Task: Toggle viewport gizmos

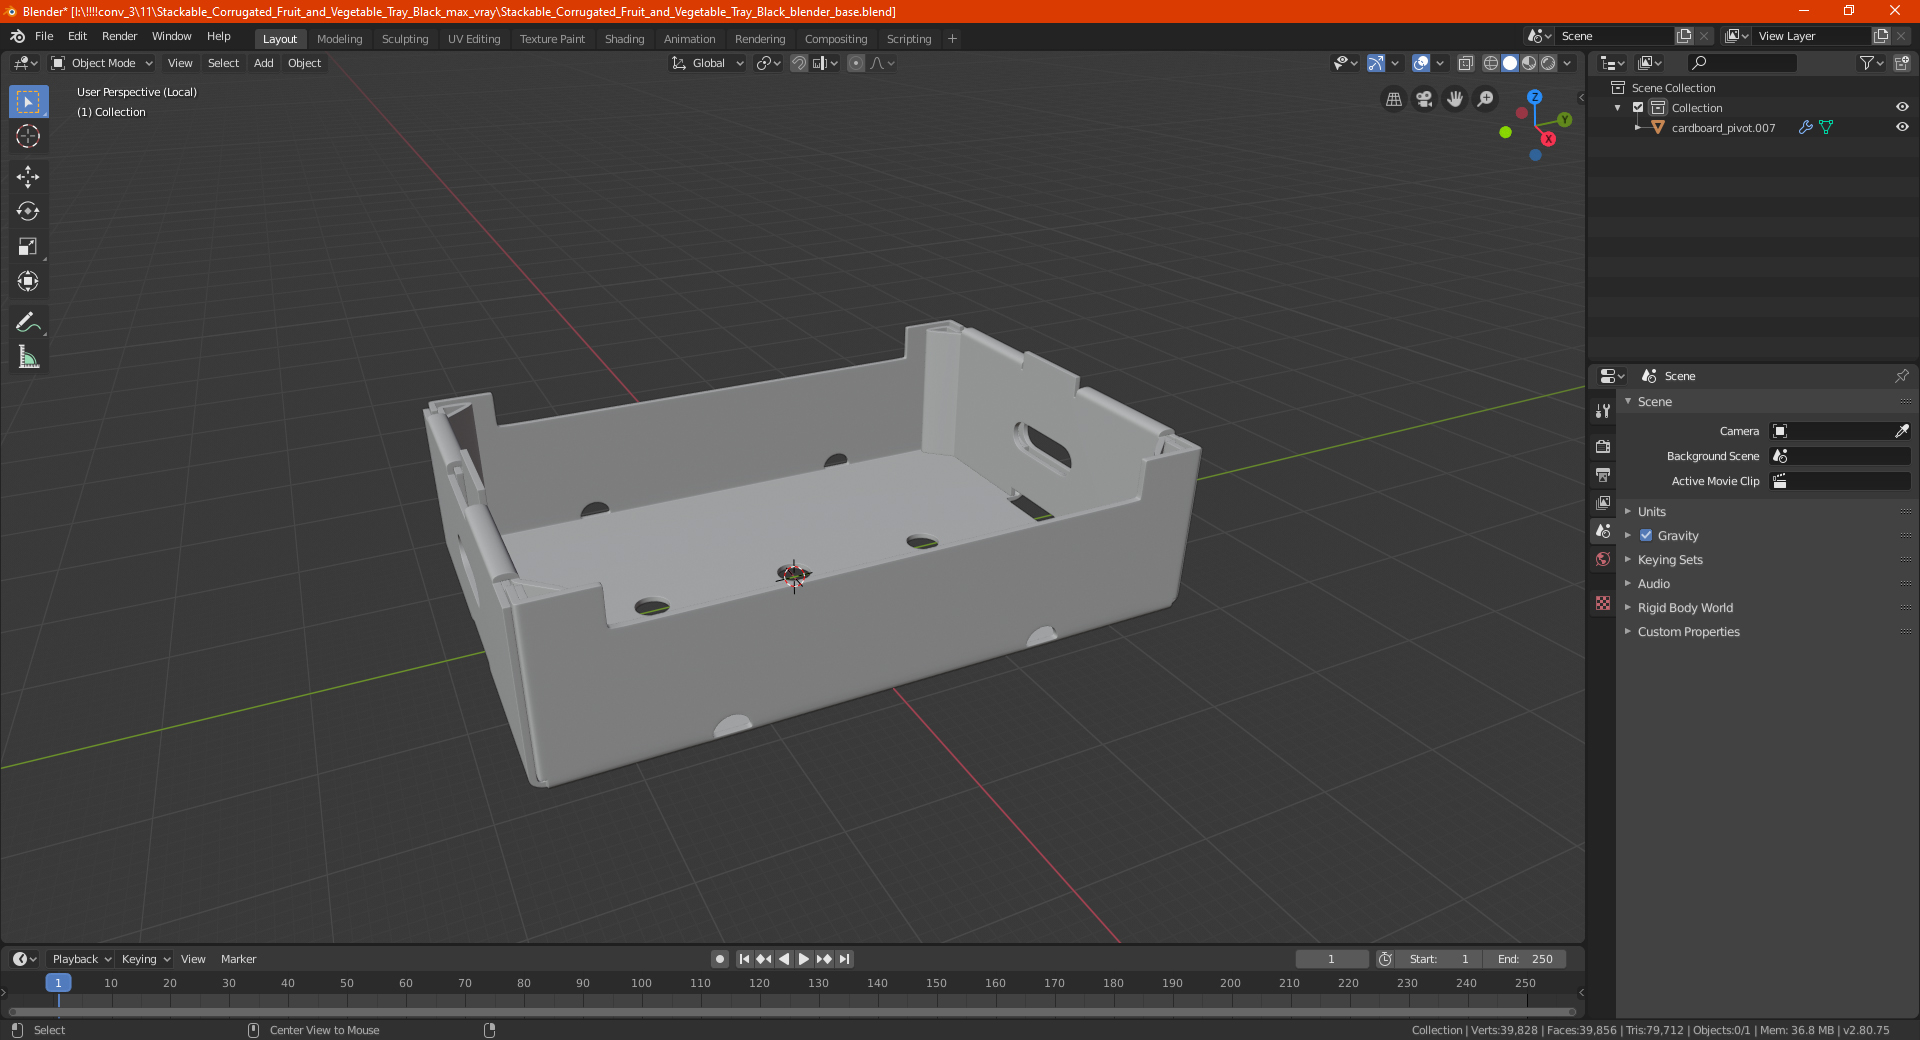Action: [1376, 63]
